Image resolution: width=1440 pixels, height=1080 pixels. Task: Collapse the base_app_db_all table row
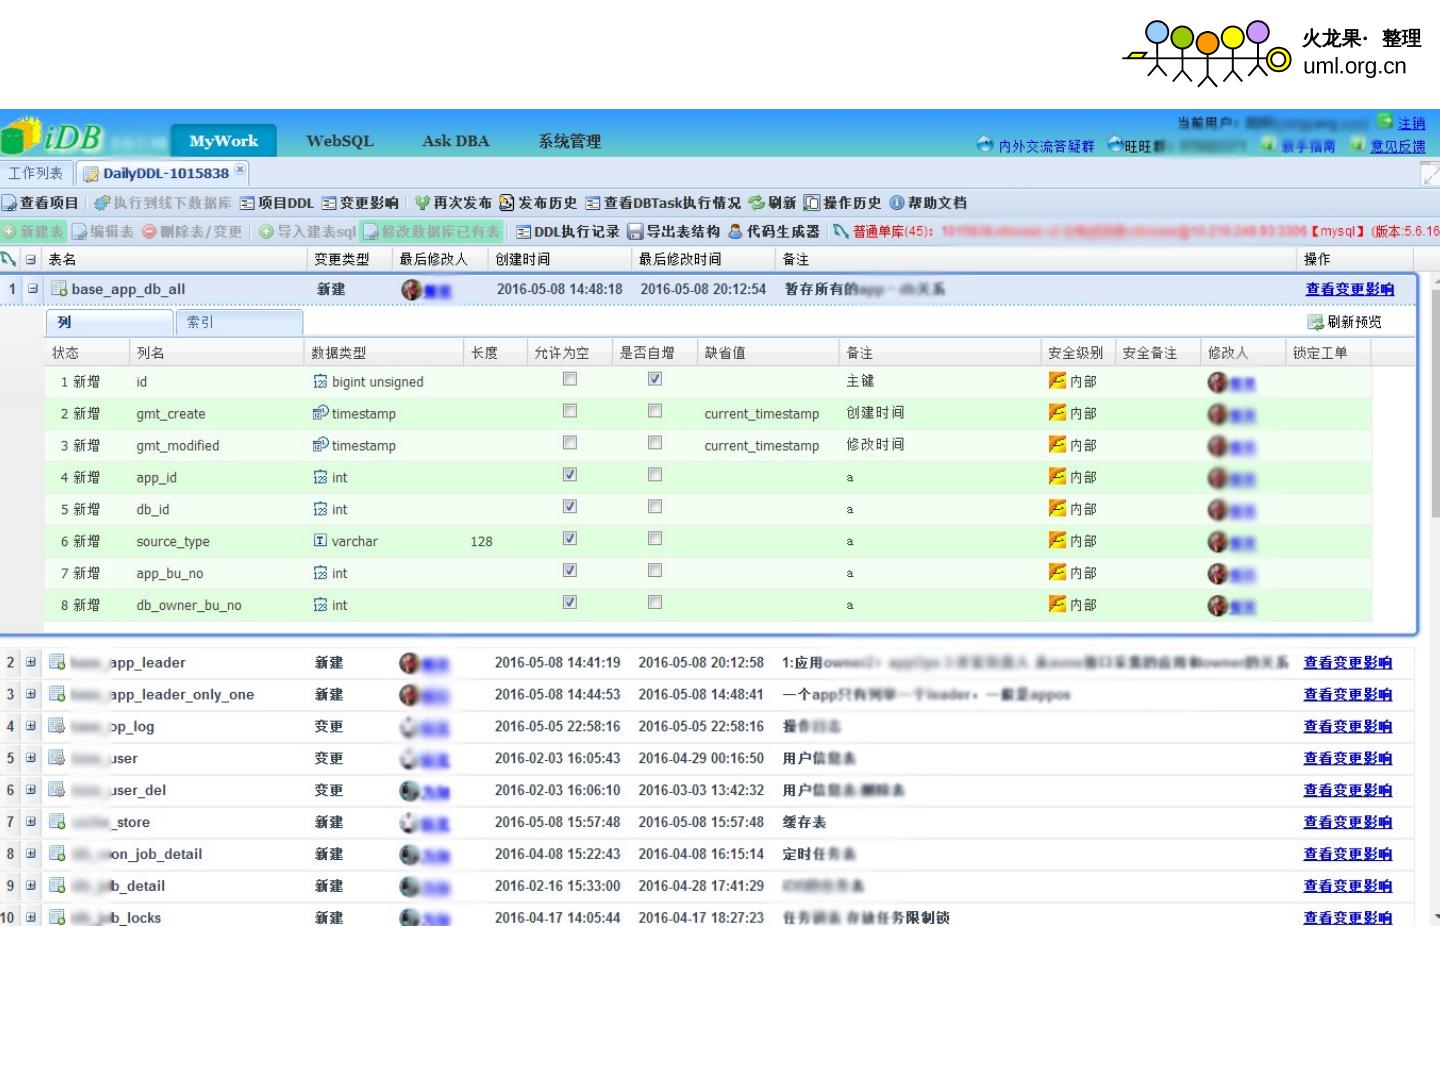[33, 289]
